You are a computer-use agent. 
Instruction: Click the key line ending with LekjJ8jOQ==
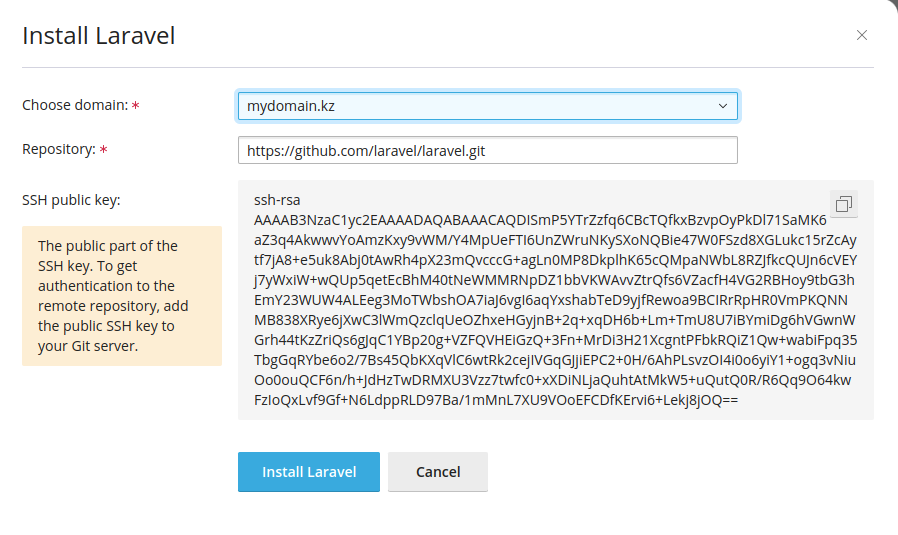[x=496, y=400]
